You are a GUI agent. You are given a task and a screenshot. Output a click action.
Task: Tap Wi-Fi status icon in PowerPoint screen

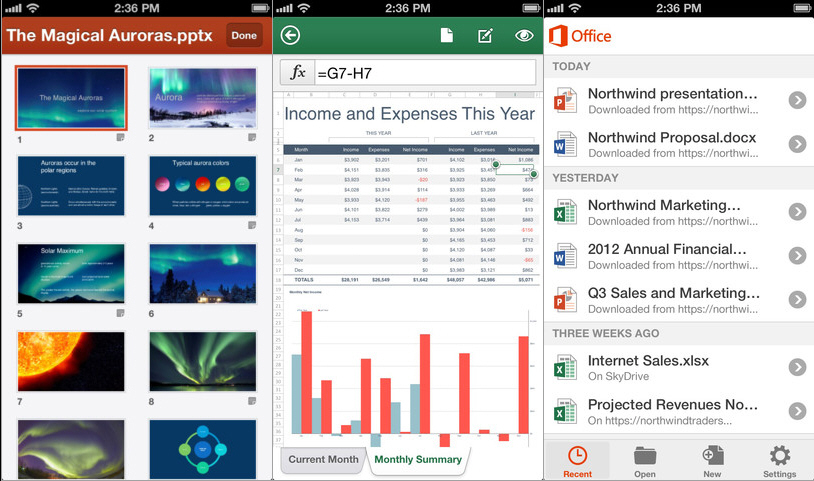click(x=33, y=8)
